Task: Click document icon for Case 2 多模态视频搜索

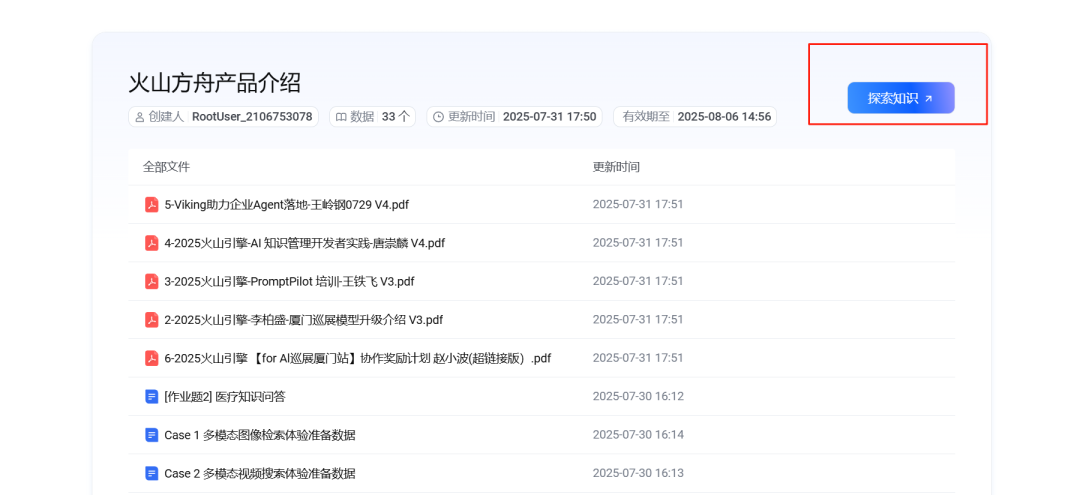Action: point(152,474)
